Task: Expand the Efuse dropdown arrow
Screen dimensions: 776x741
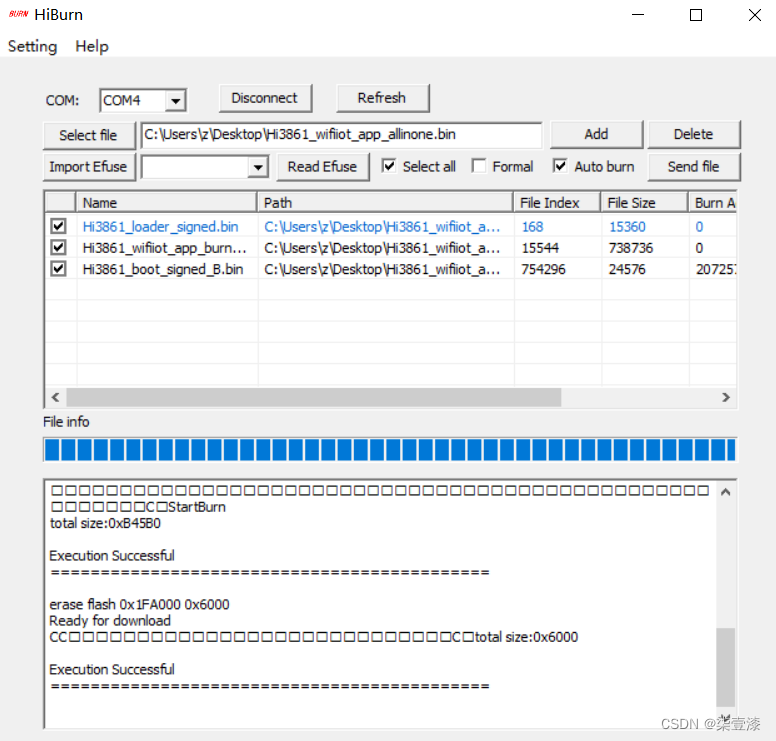Action: [x=258, y=167]
